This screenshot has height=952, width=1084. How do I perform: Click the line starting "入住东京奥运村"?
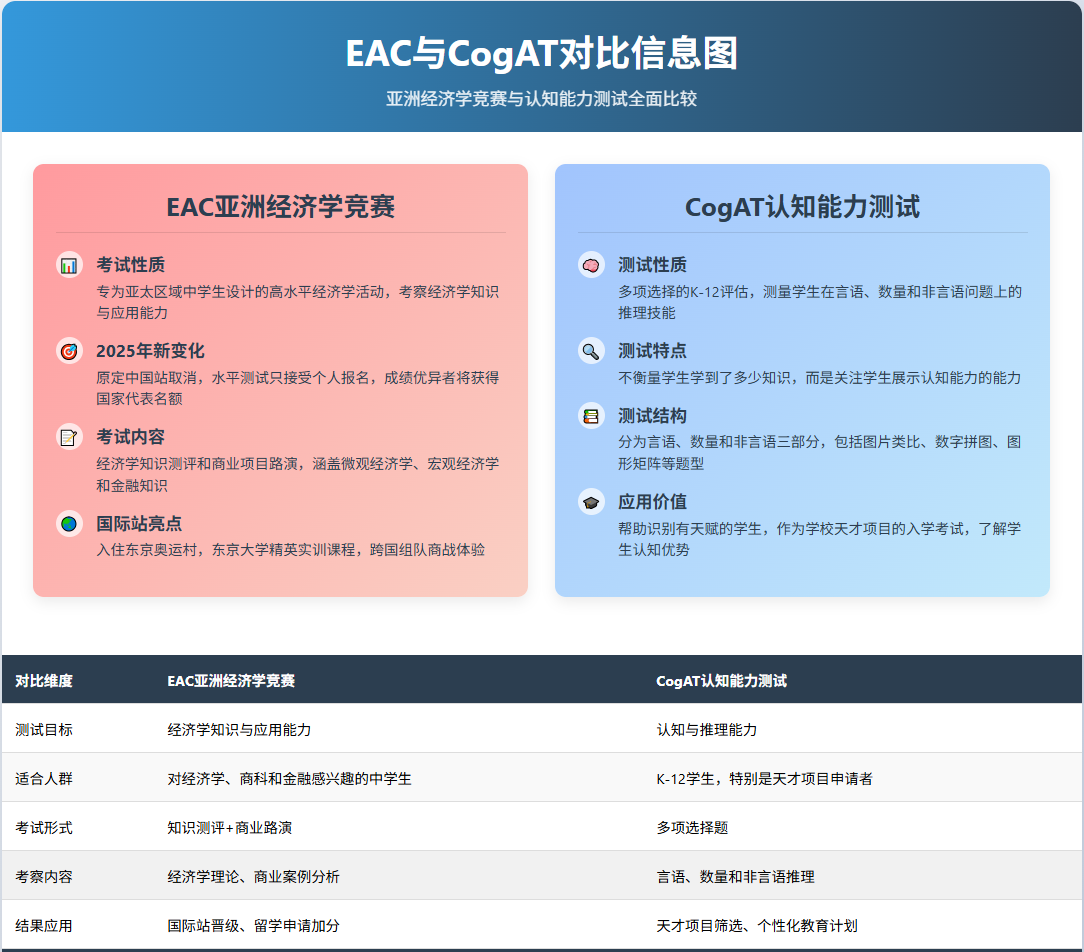pyautogui.click(x=290, y=550)
